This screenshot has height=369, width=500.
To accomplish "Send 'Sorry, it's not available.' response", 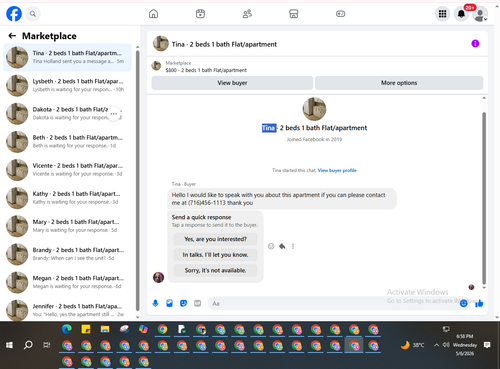I will (215, 270).
